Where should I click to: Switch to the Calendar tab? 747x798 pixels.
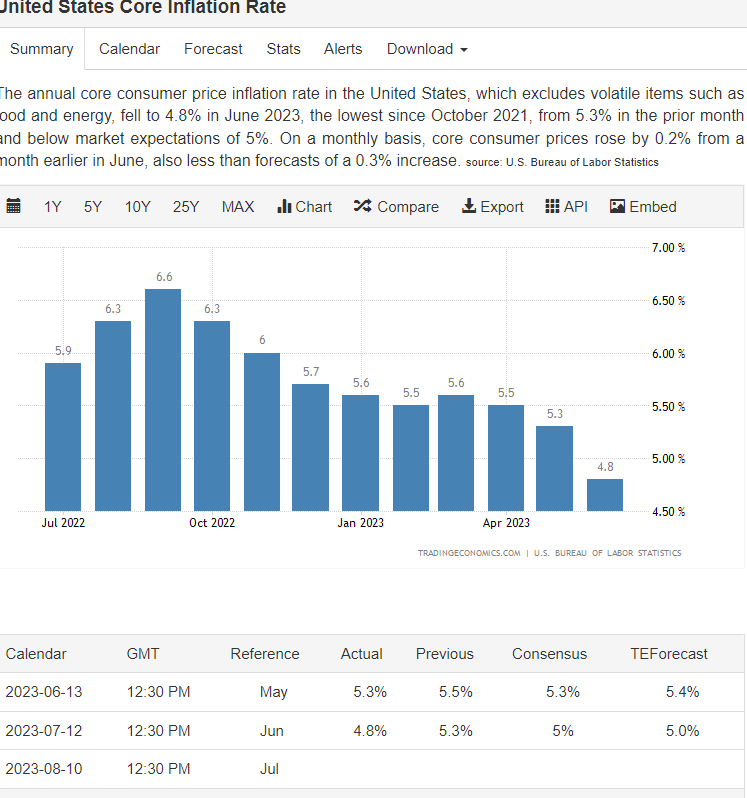pyautogui.click(x=129, y=49)
